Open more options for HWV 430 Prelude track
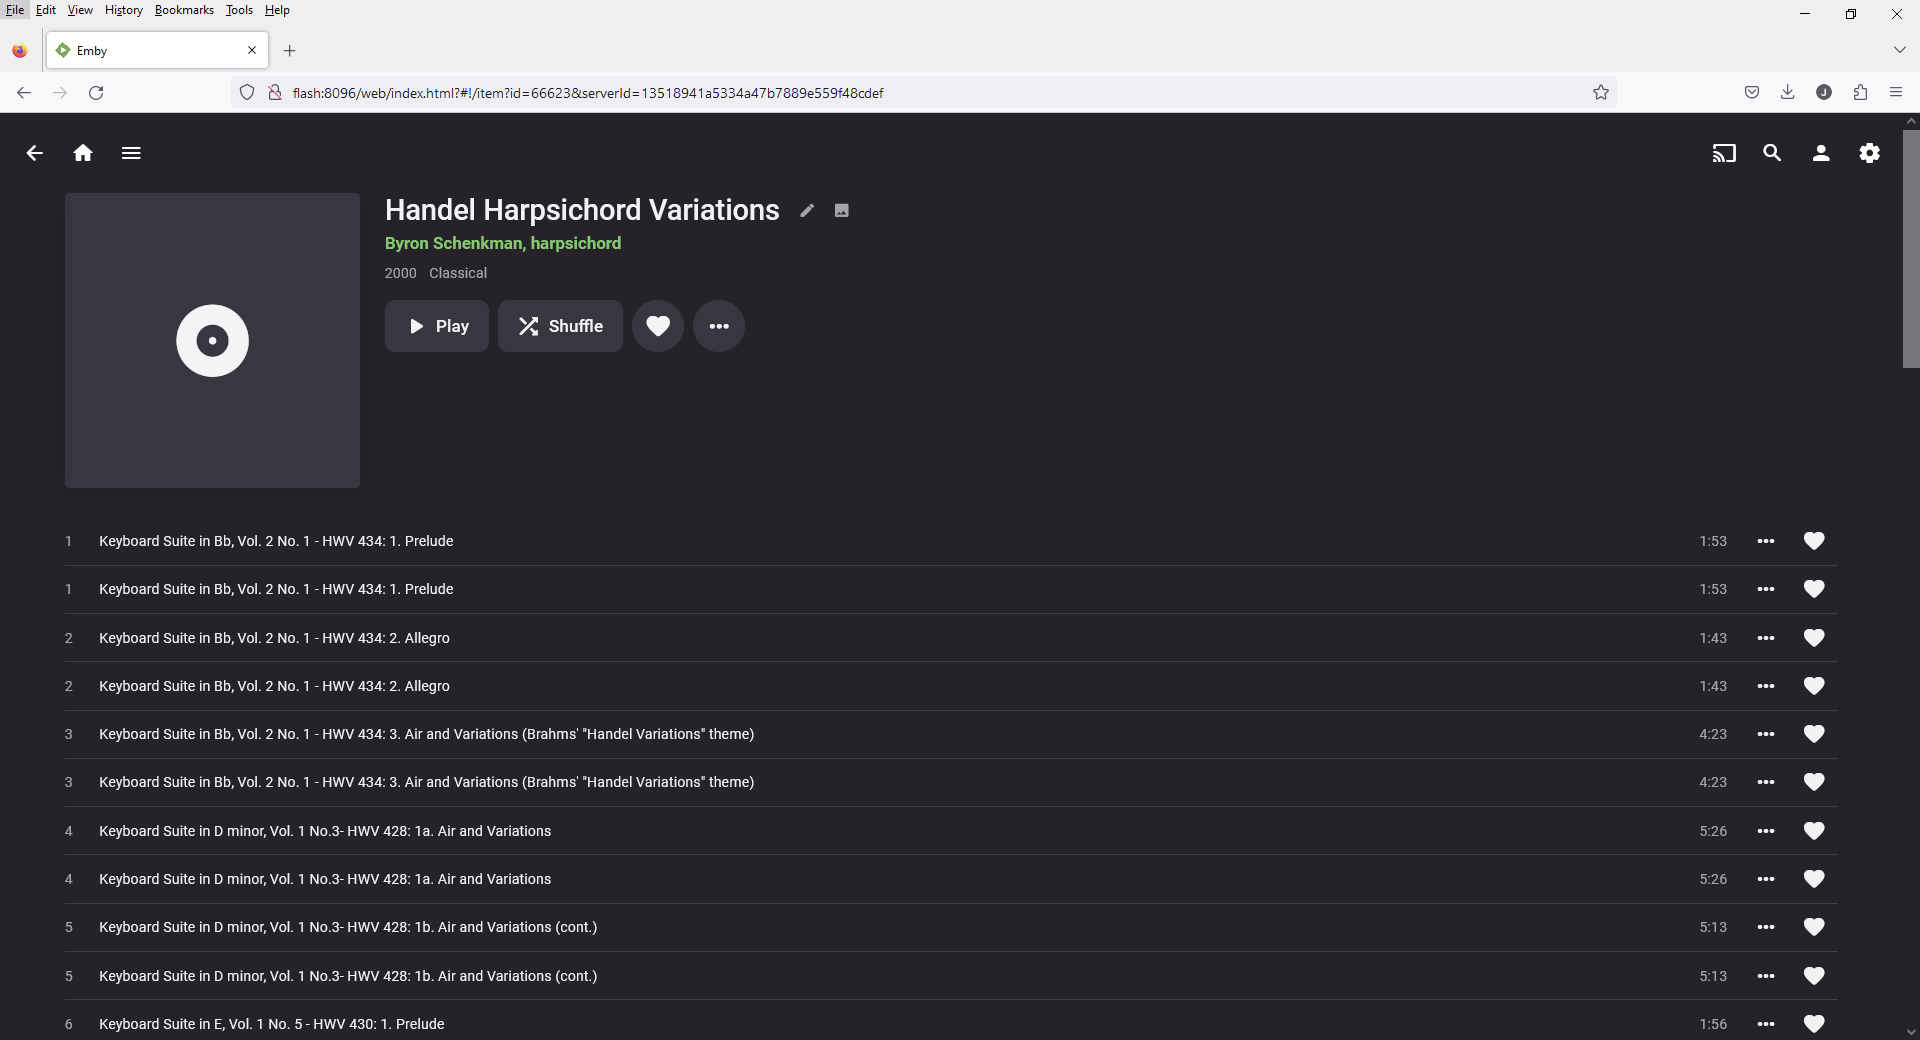The width and height of the screenshot is (1920, 1040). (1766, 1024)
